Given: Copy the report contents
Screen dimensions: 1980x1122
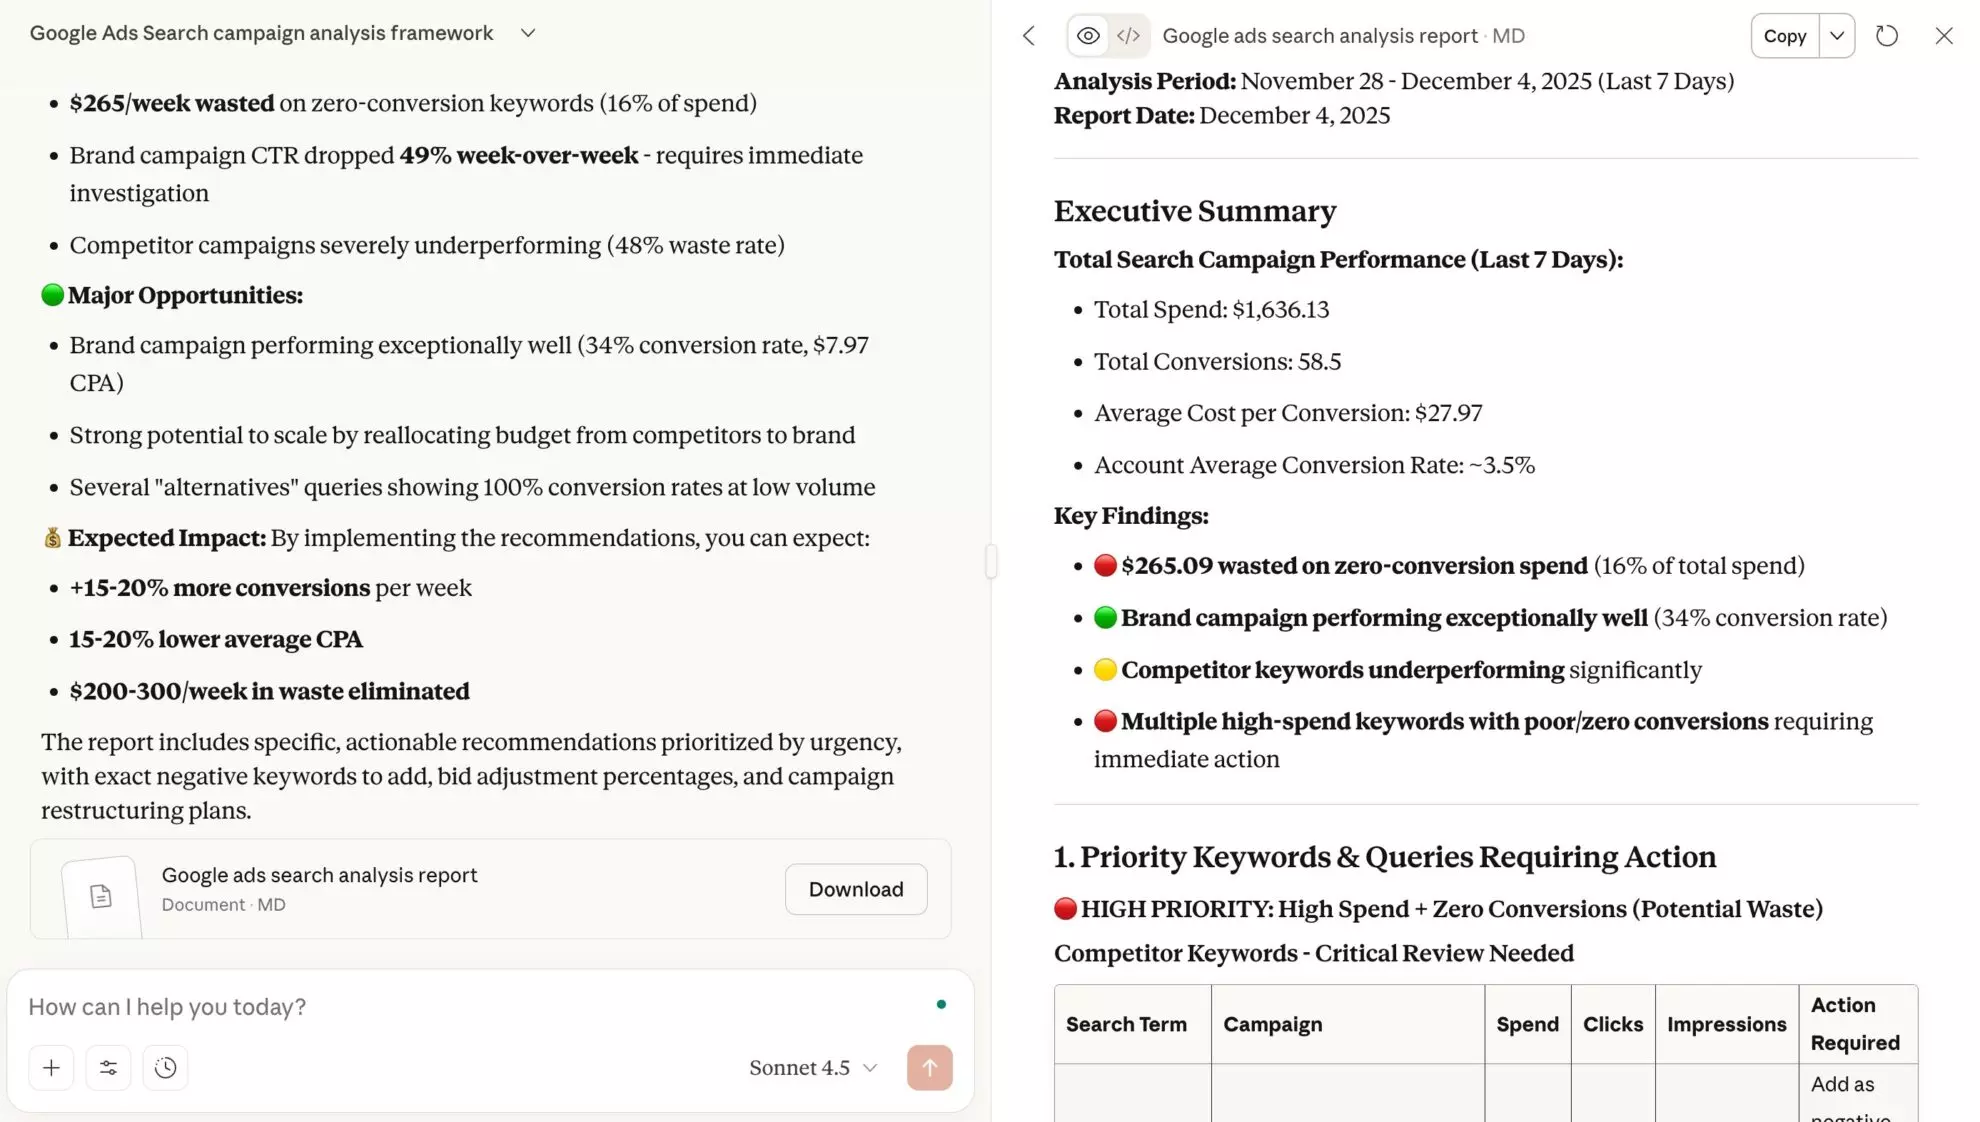Looking at the screenshot, I should [1785, 35].
